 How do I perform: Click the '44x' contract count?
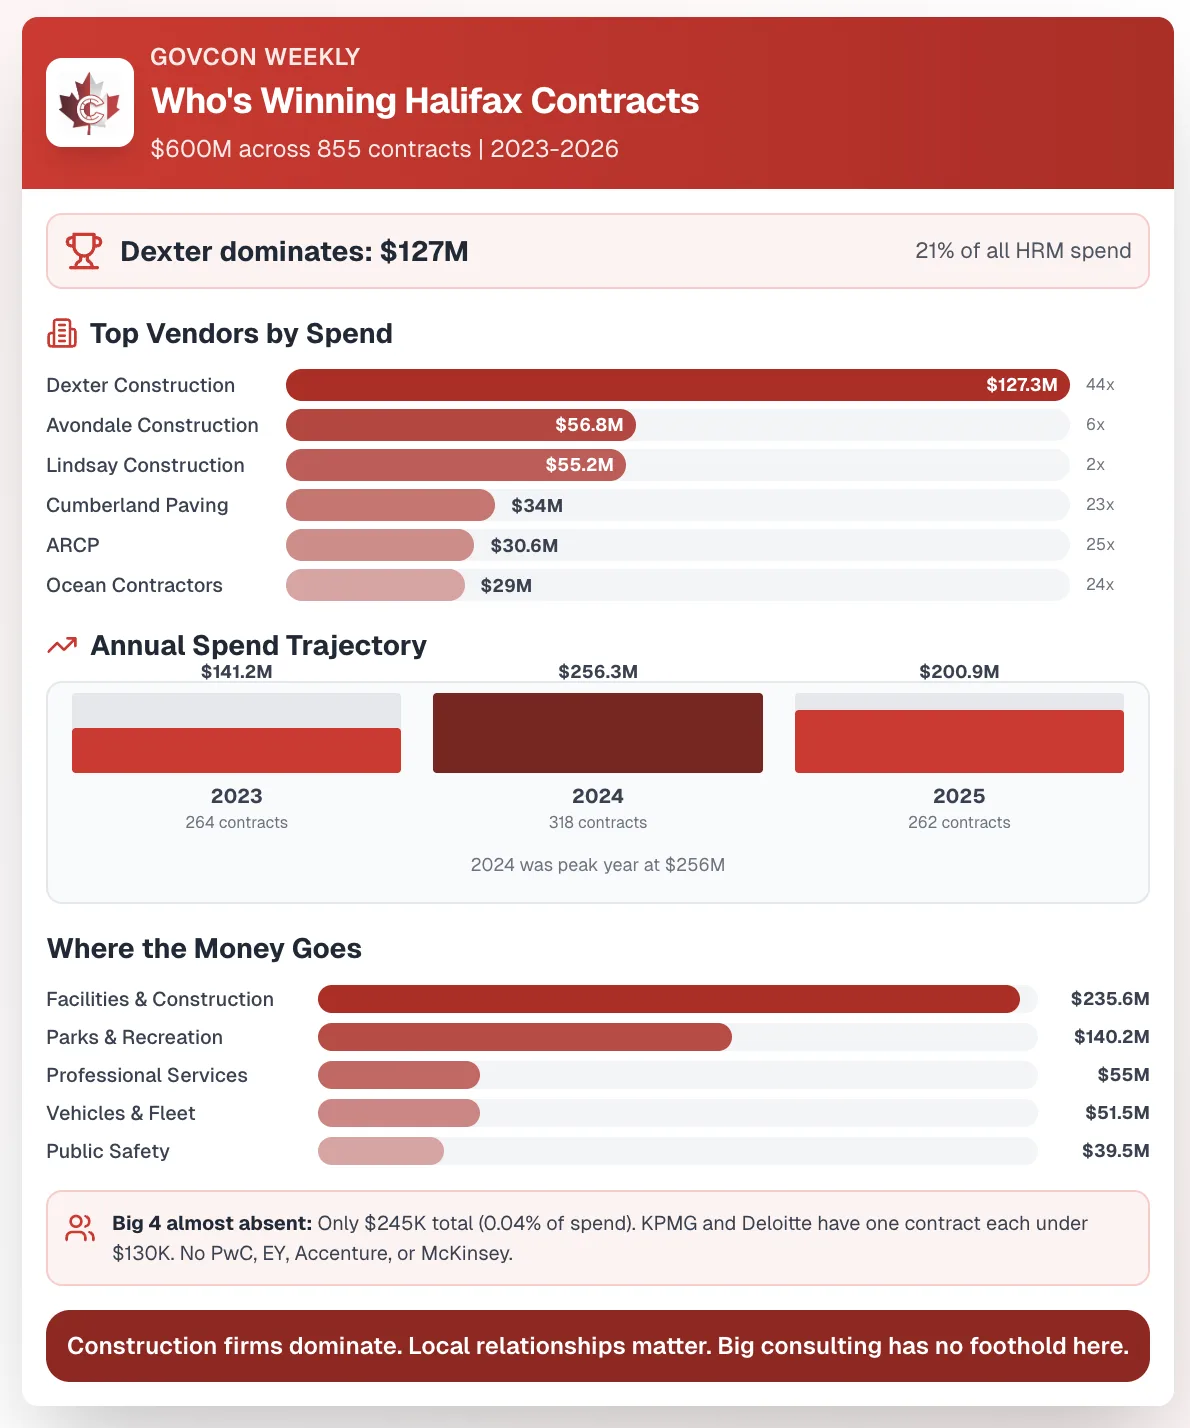click(1100, 385)
